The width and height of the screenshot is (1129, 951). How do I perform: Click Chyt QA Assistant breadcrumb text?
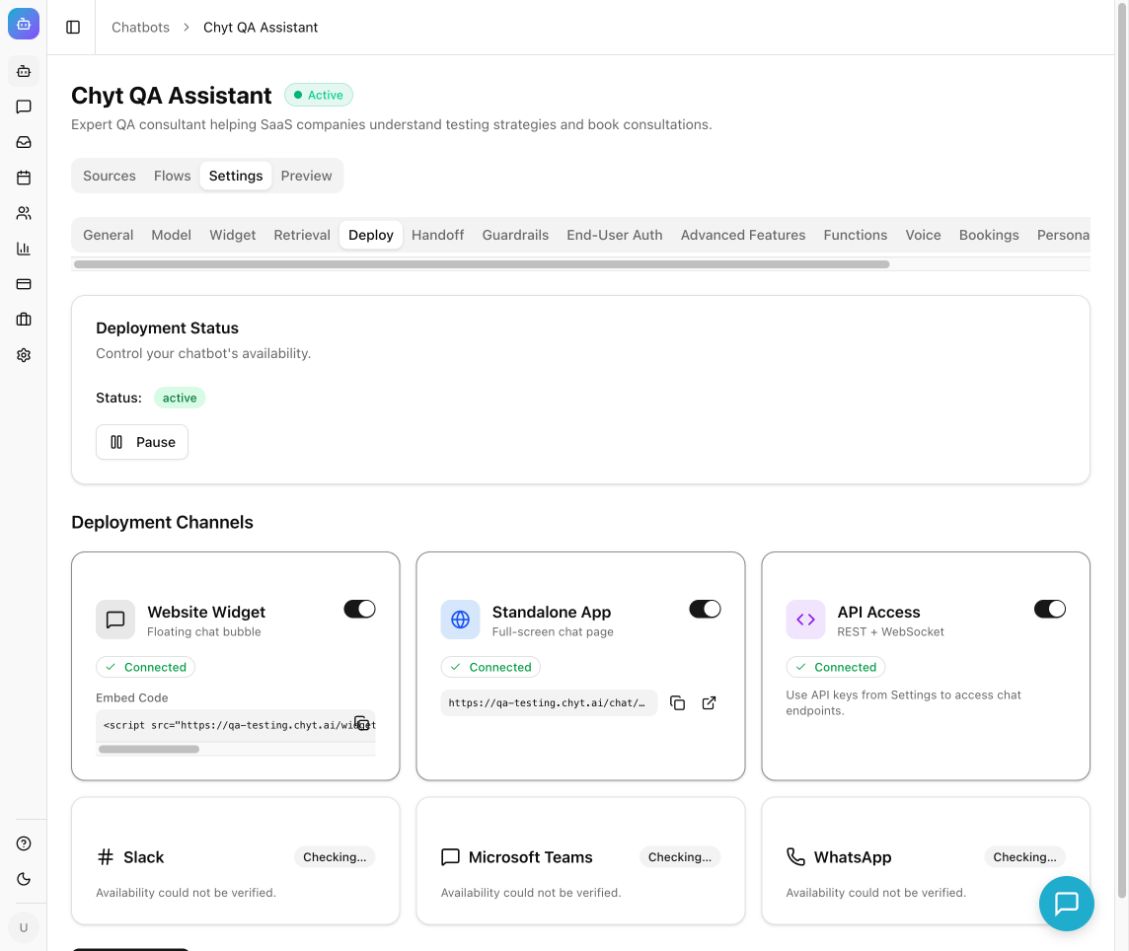(x=260, y=27)
